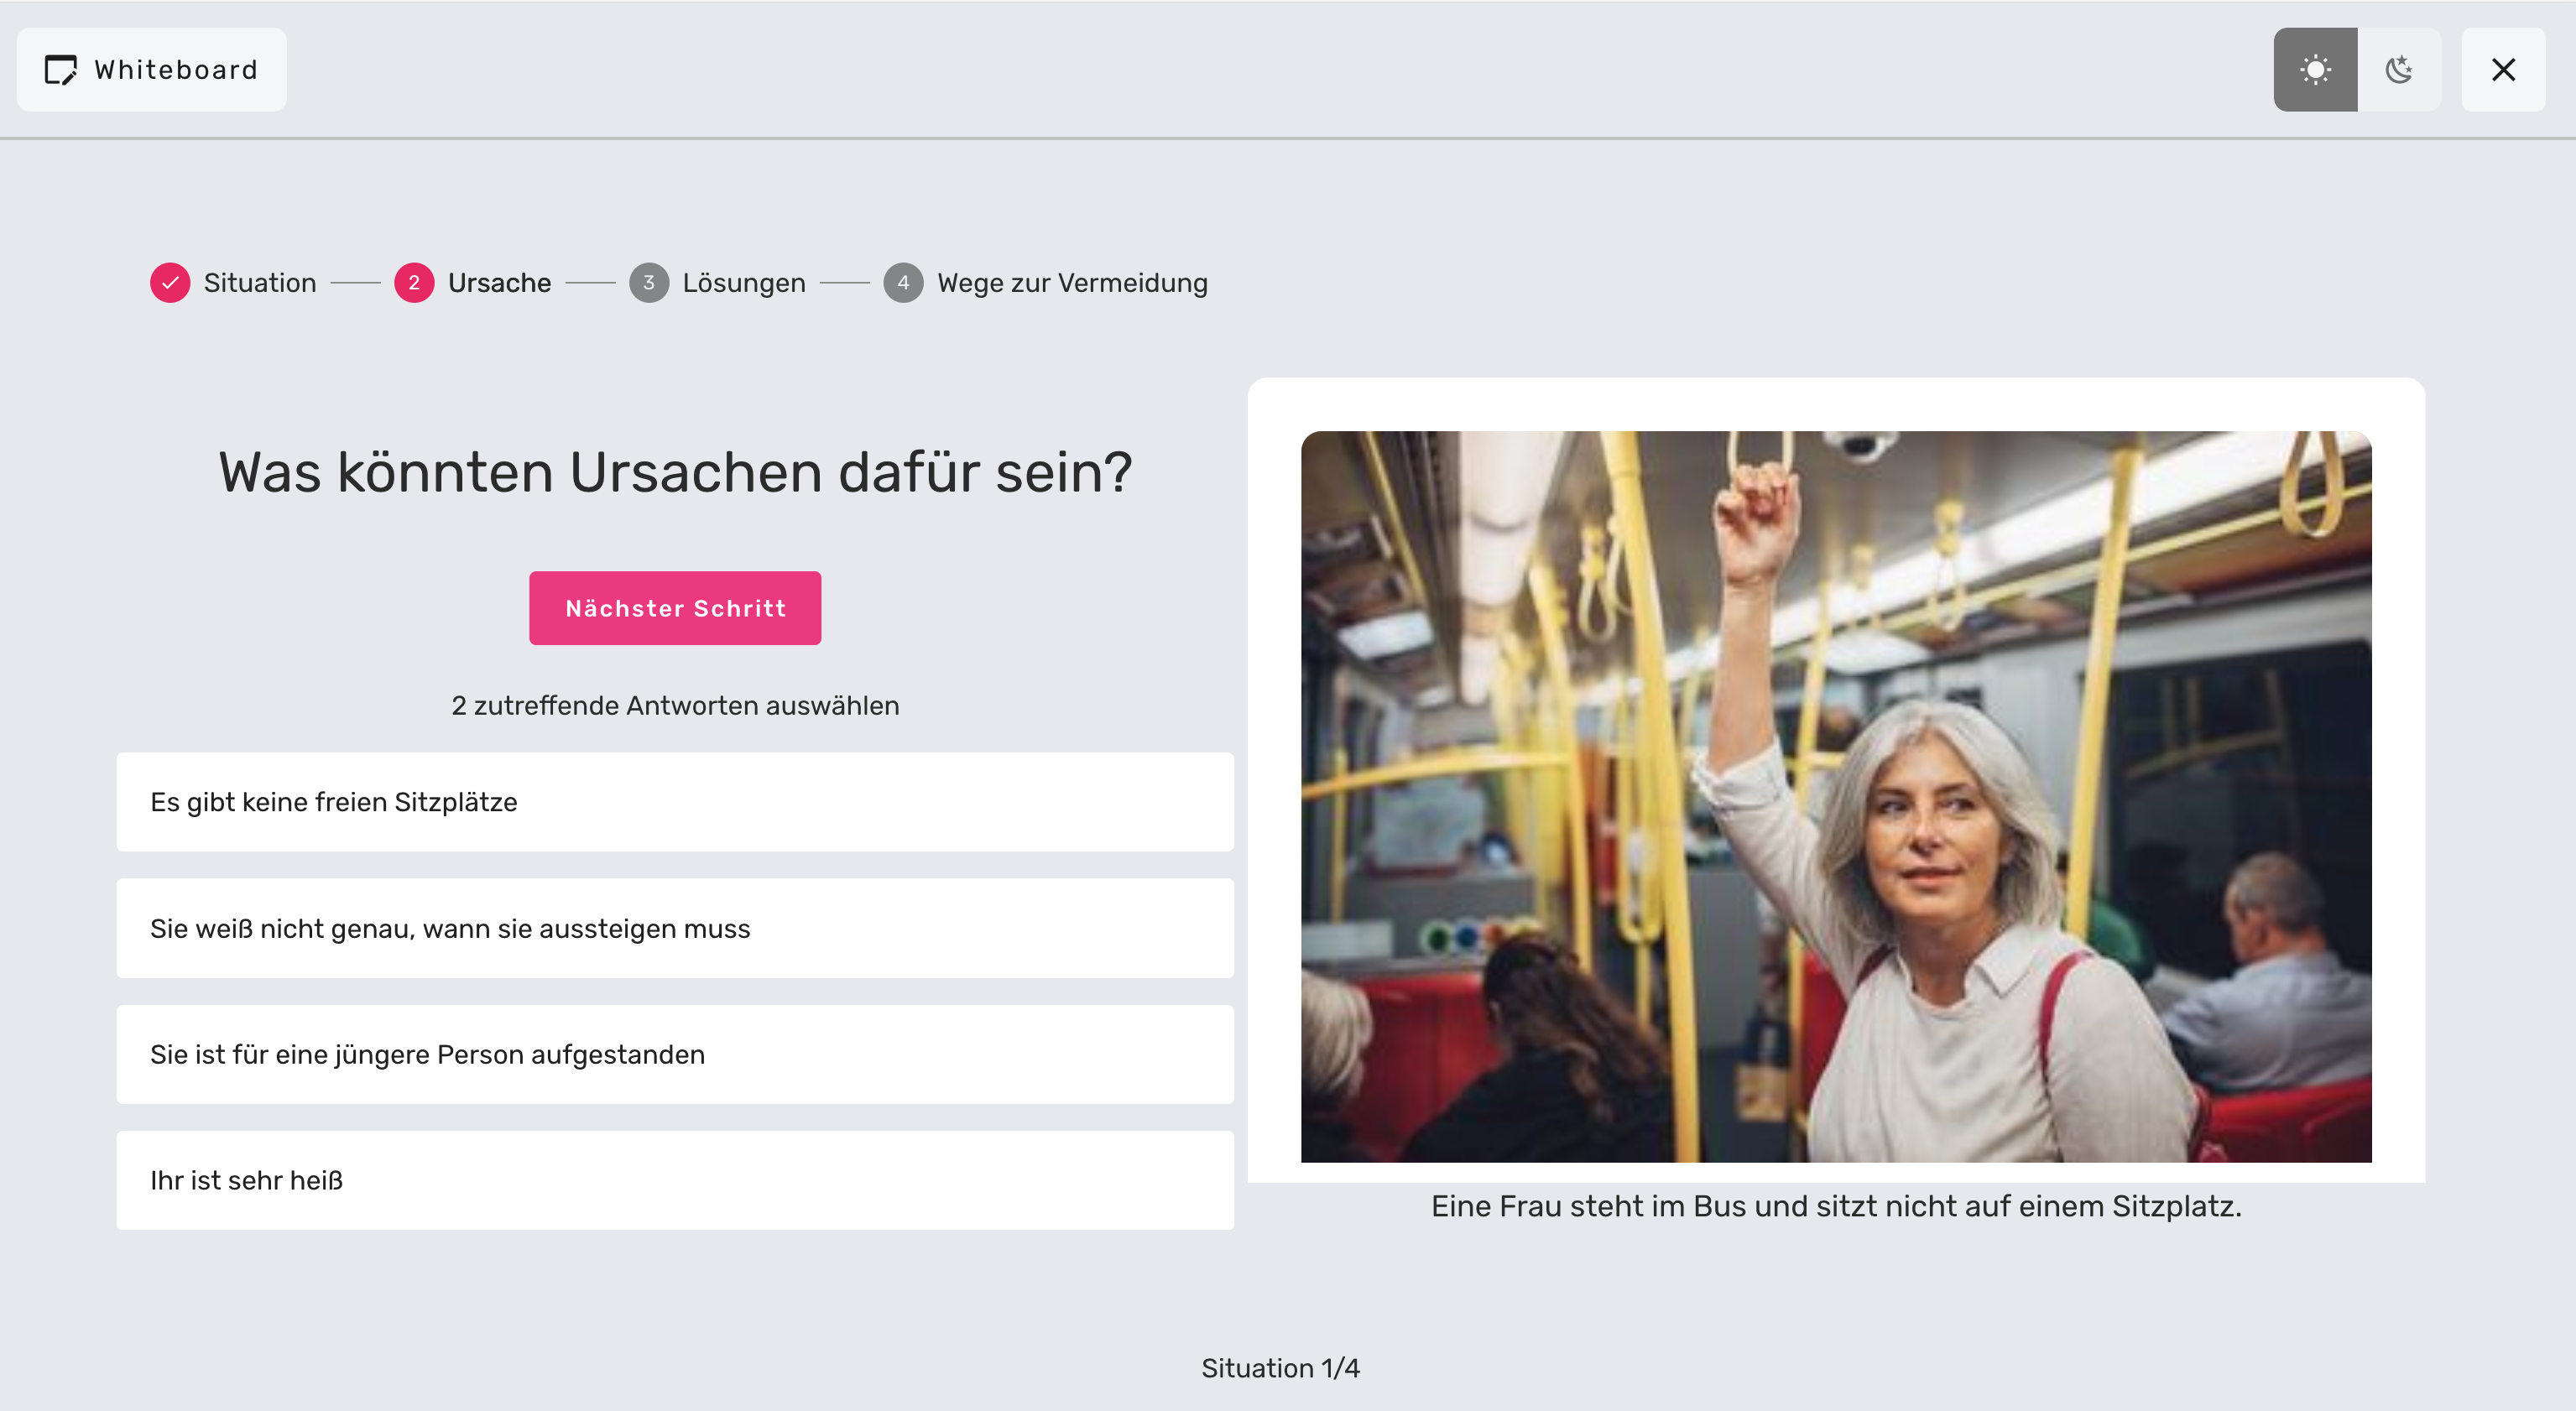Click the Situation checkmark step icon
This screenshot has height=1411, width=2576.
pos(170,283)
